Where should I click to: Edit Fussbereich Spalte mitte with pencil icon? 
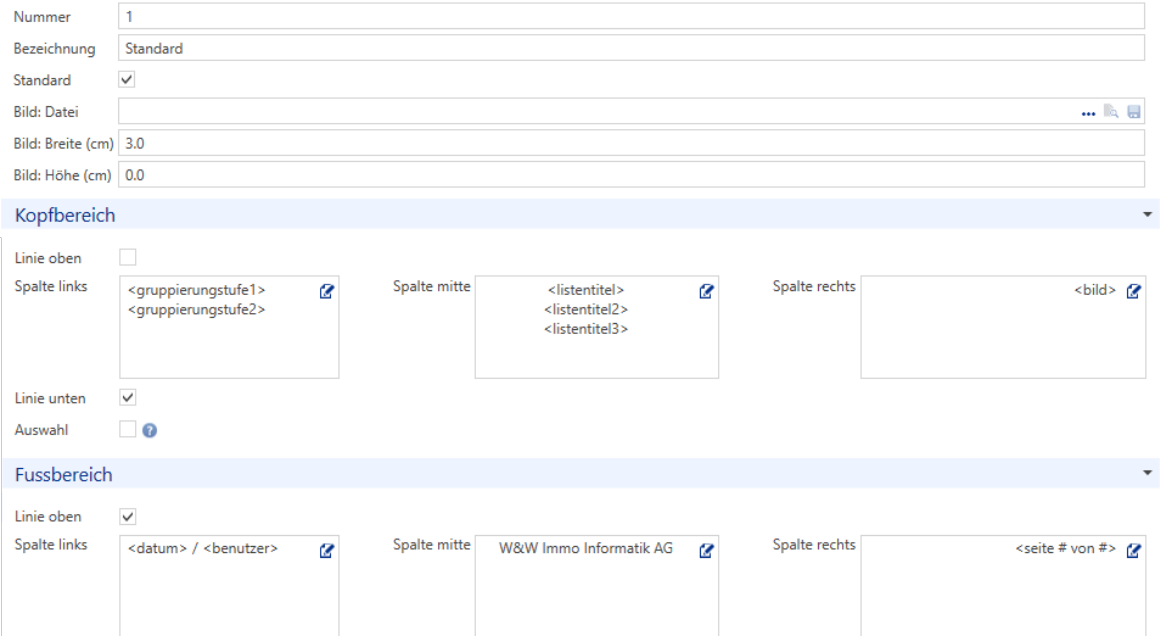point(706,550)
